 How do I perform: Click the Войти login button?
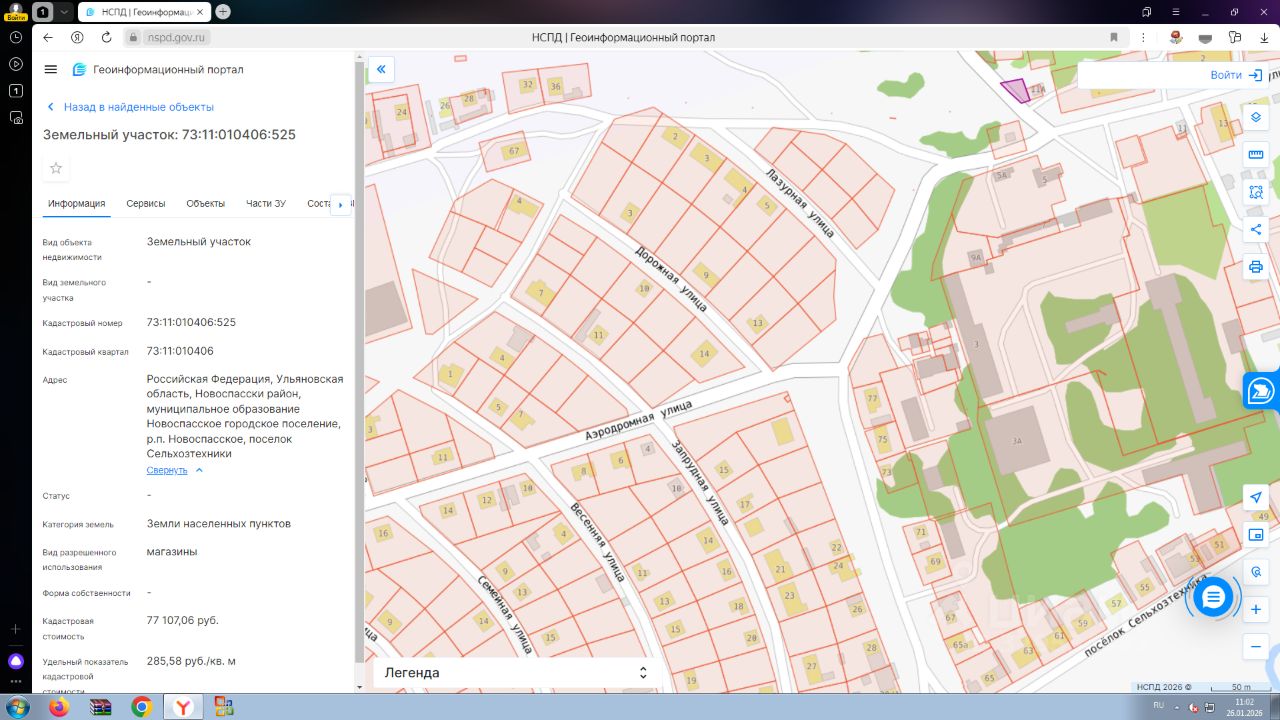1236,75
